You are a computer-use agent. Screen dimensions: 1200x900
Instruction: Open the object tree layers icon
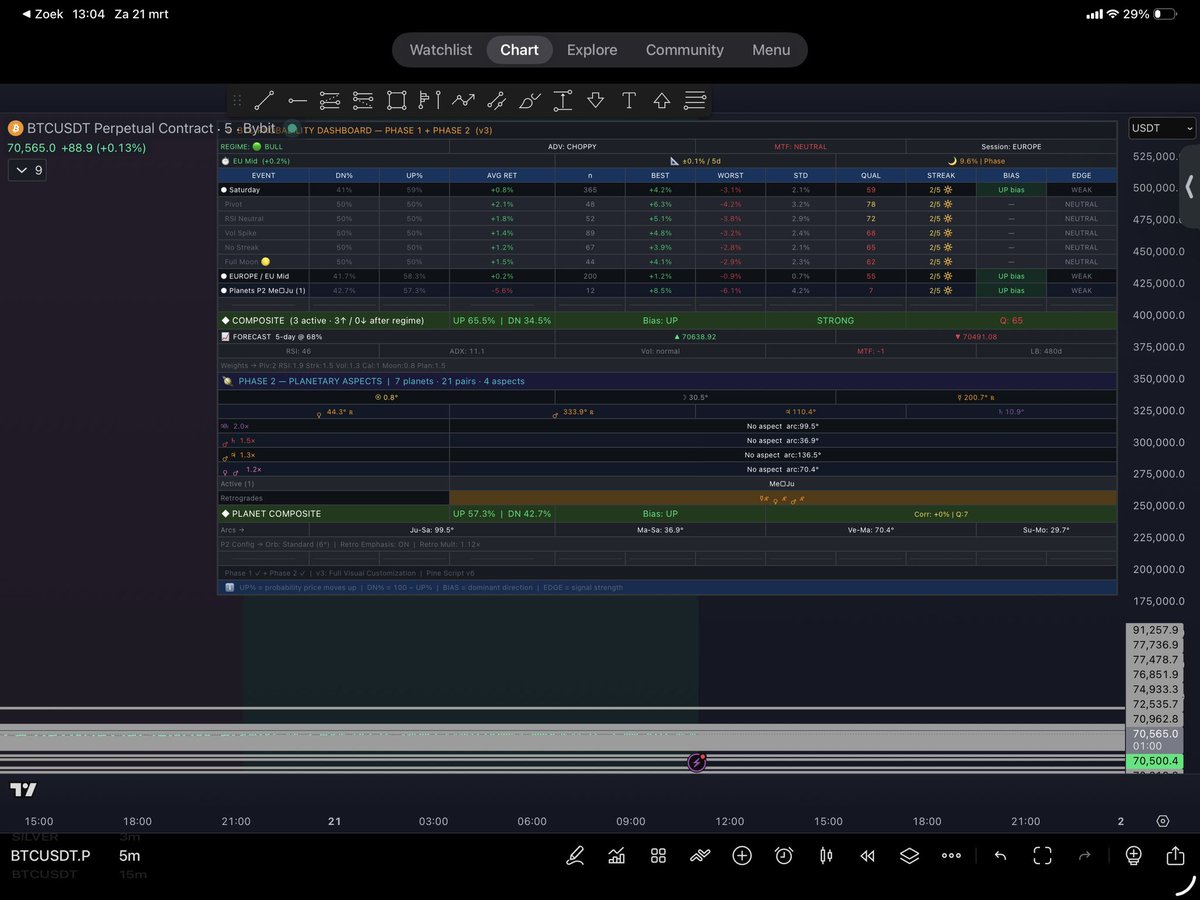[909, 855]
